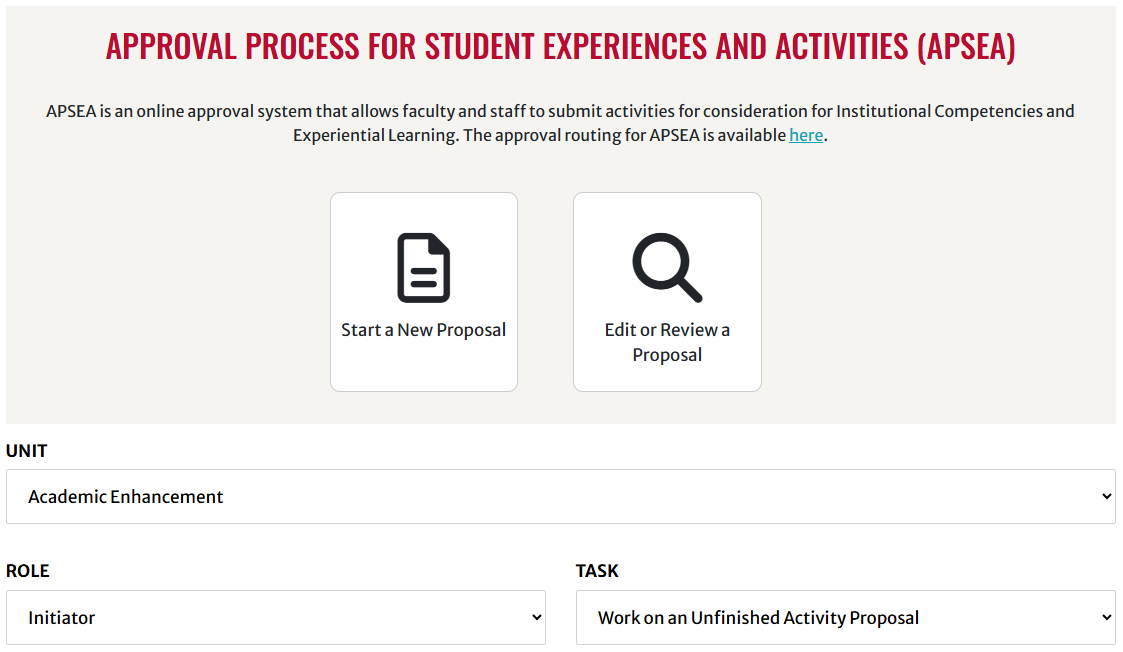Open the UNIT dropdown menu
Screen dimensions: 1123x652
coord(561,497)
